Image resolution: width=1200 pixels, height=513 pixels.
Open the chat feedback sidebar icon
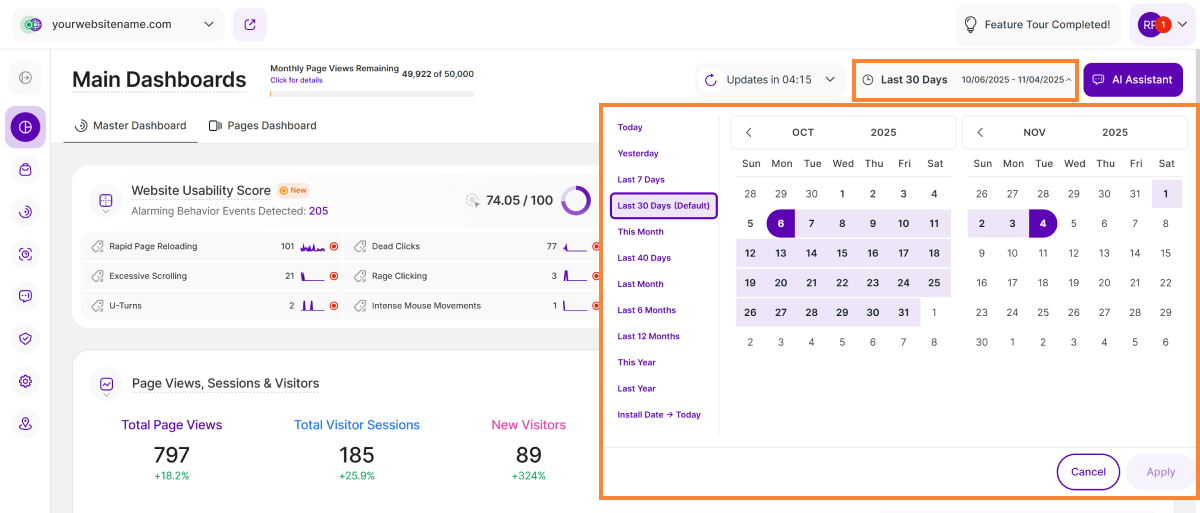point(26,296)
